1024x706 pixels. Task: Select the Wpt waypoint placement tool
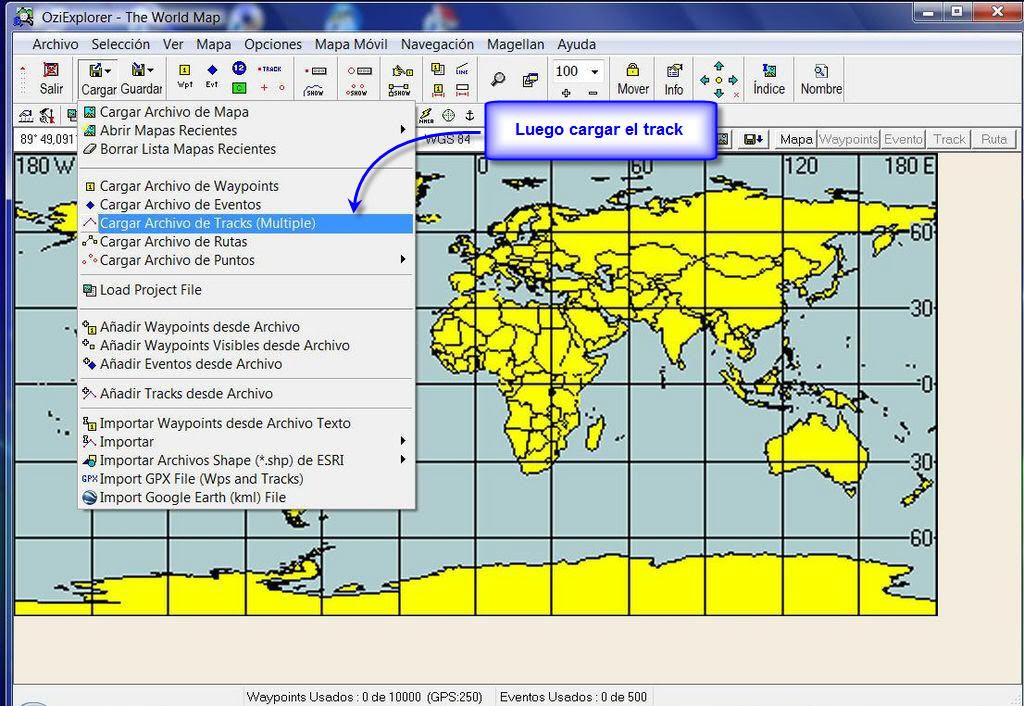(x=185, y=76)
